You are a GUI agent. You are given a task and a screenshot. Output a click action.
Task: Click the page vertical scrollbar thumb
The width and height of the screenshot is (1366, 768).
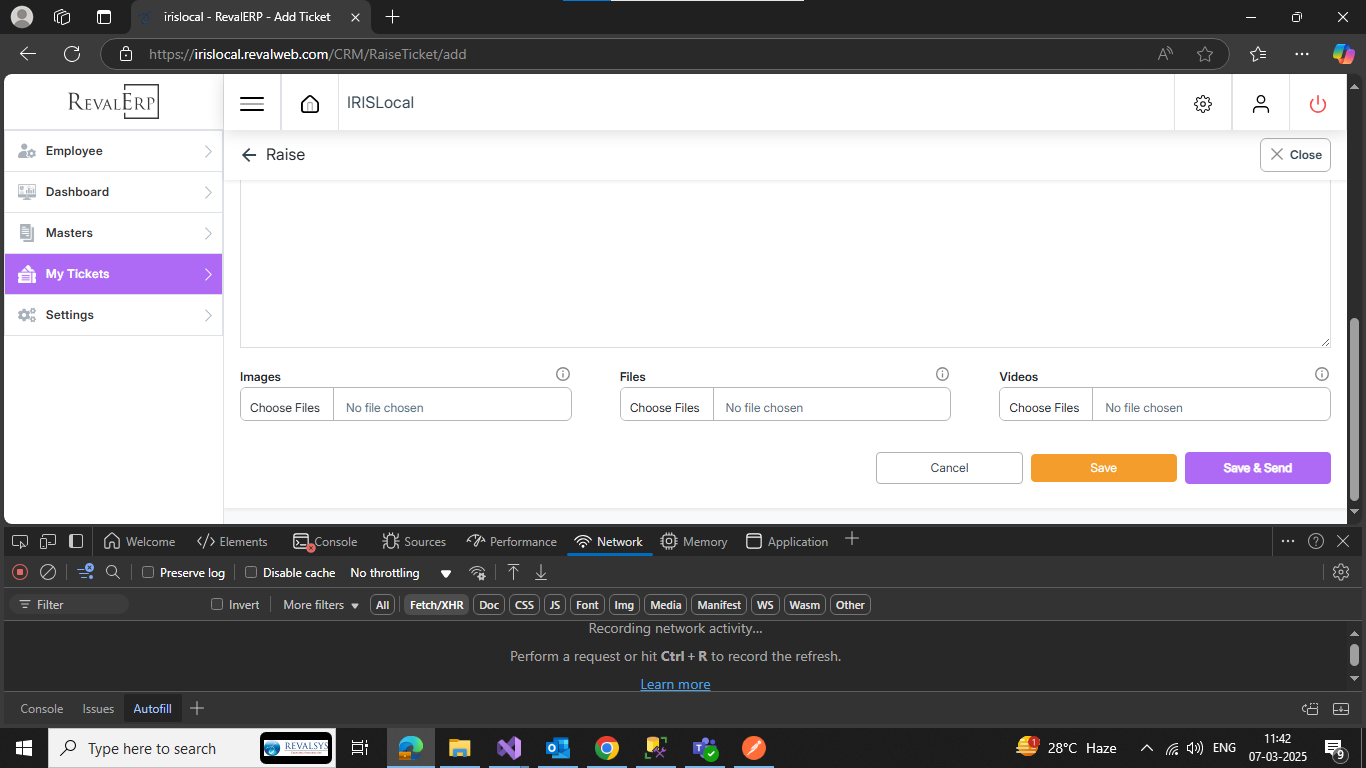(x=1355, y=415)
